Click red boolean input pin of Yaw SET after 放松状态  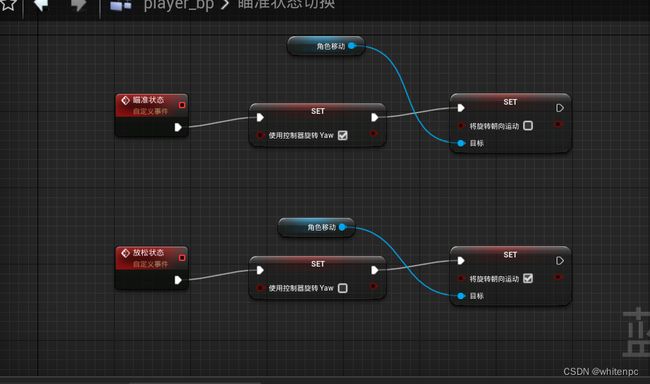click(x=260, y=287)
